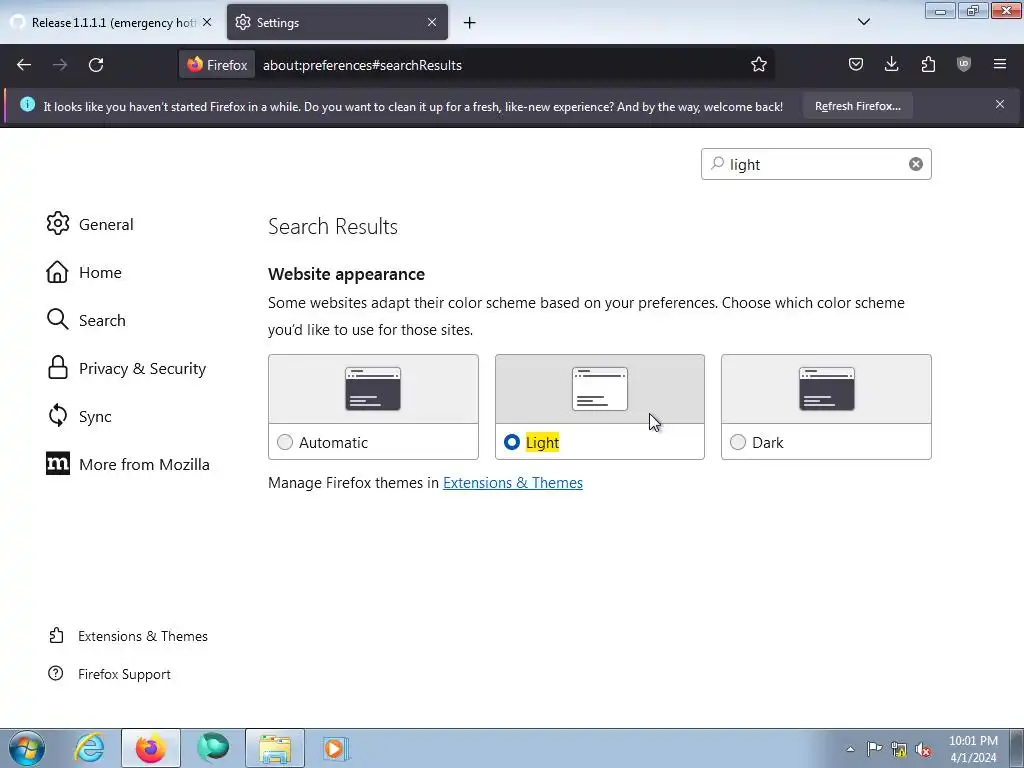Click the Dark appearance preview thumbnail

click(x=826, y=389)
